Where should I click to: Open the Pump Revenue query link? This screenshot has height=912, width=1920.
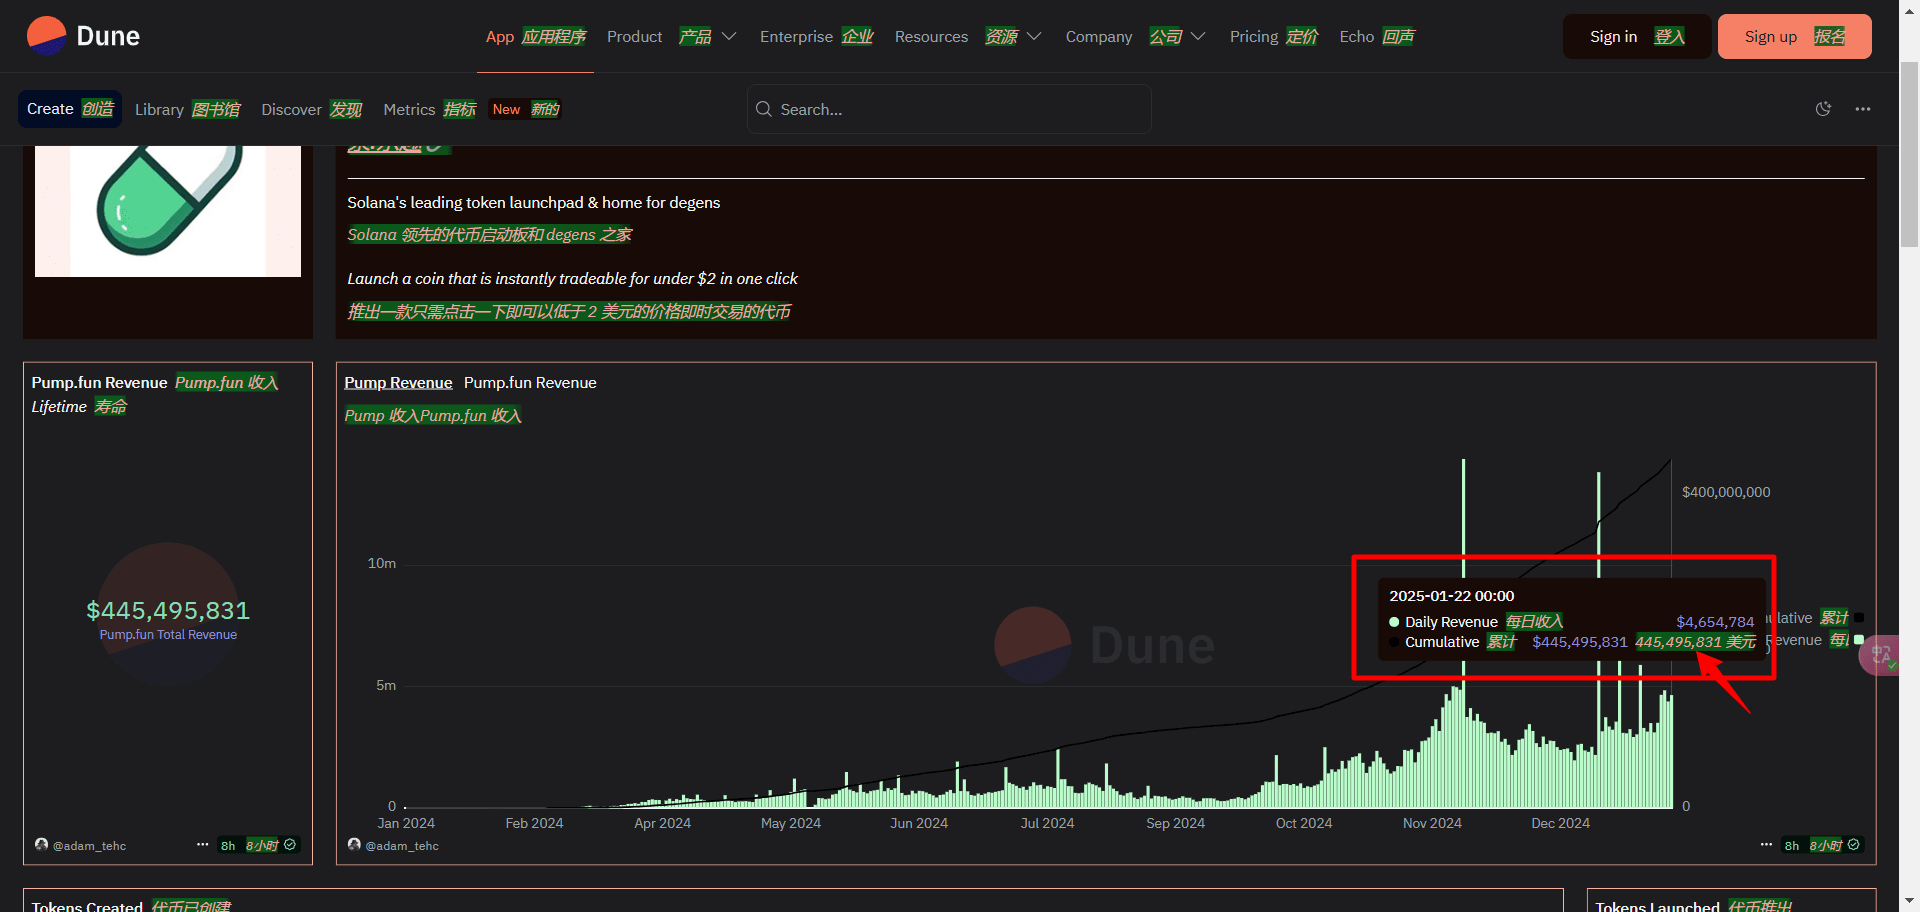pyautogui.click(x=398, y=383)
